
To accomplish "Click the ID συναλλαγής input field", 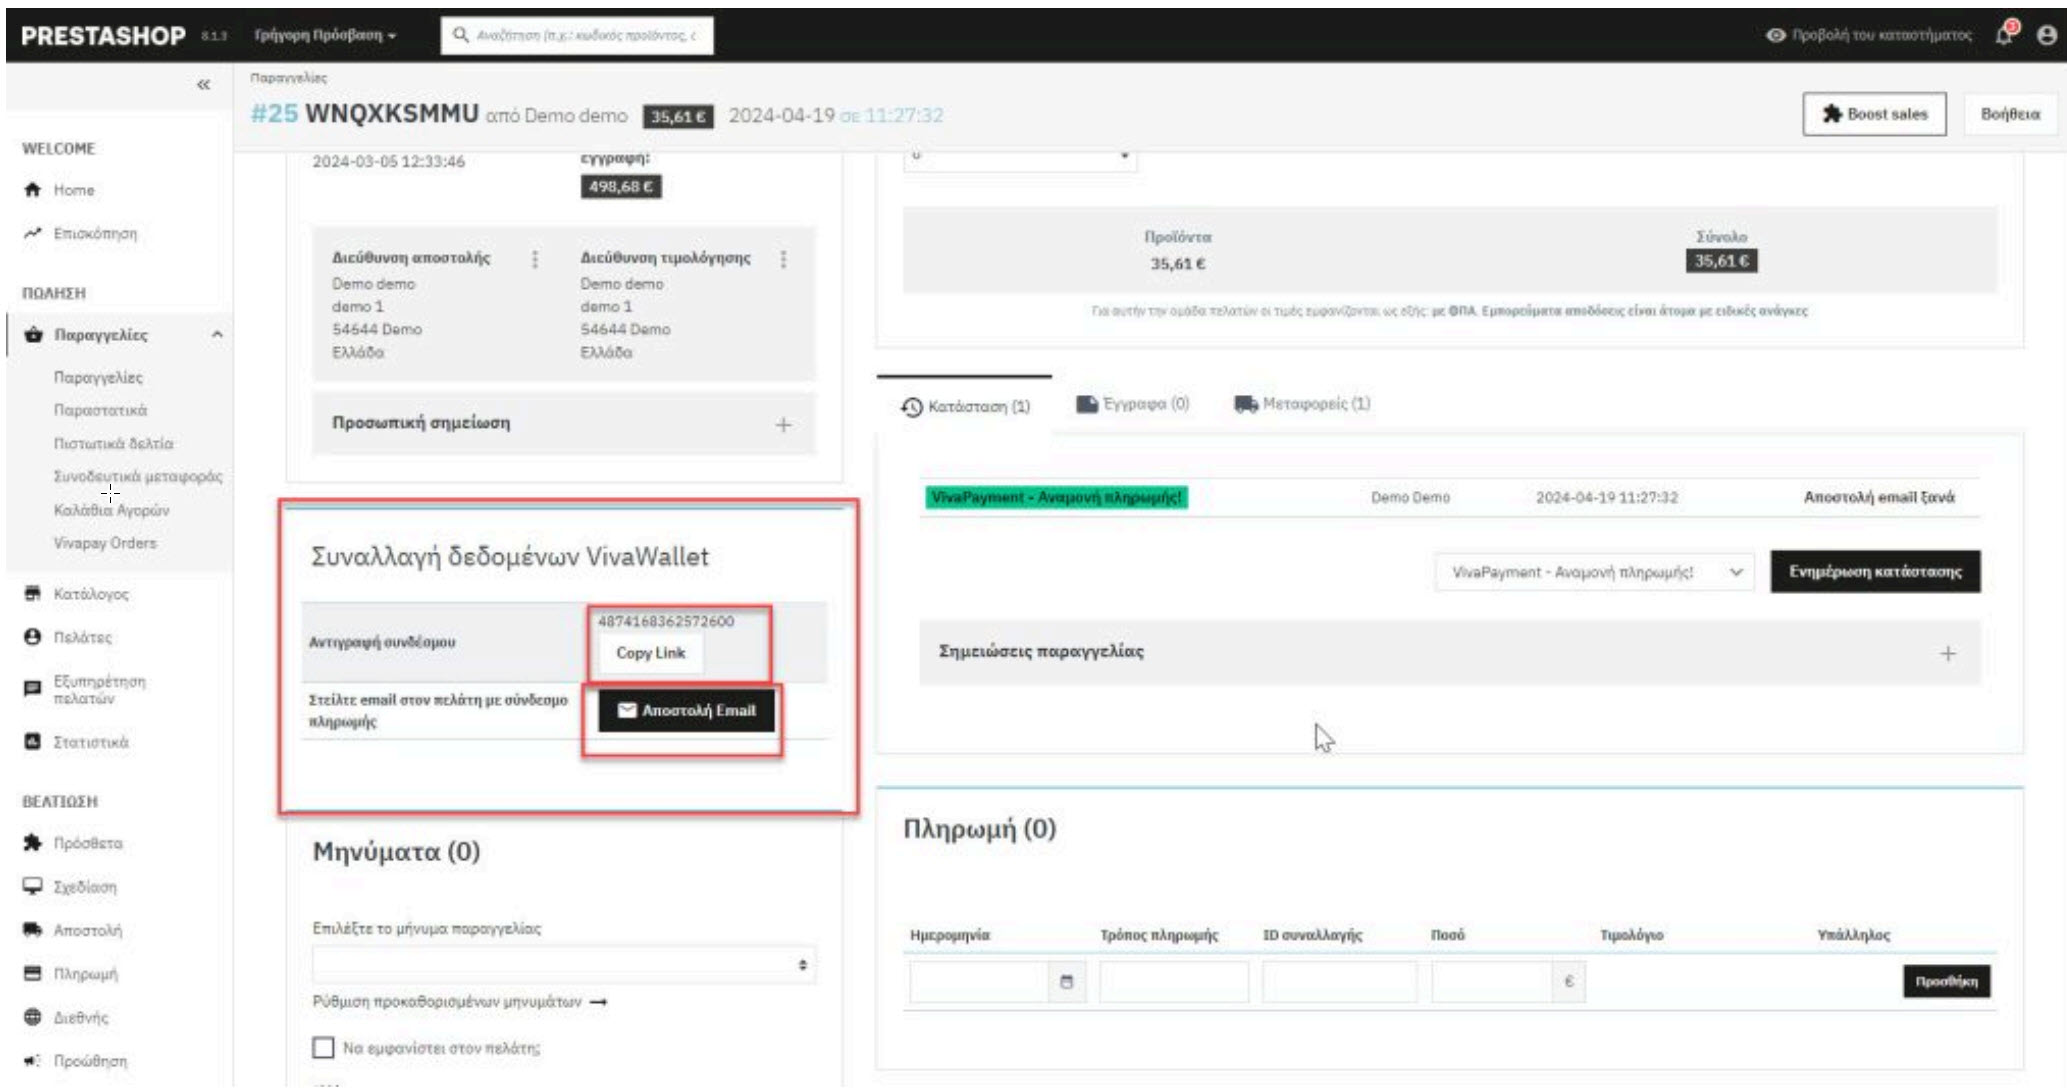I will 1340,982.
